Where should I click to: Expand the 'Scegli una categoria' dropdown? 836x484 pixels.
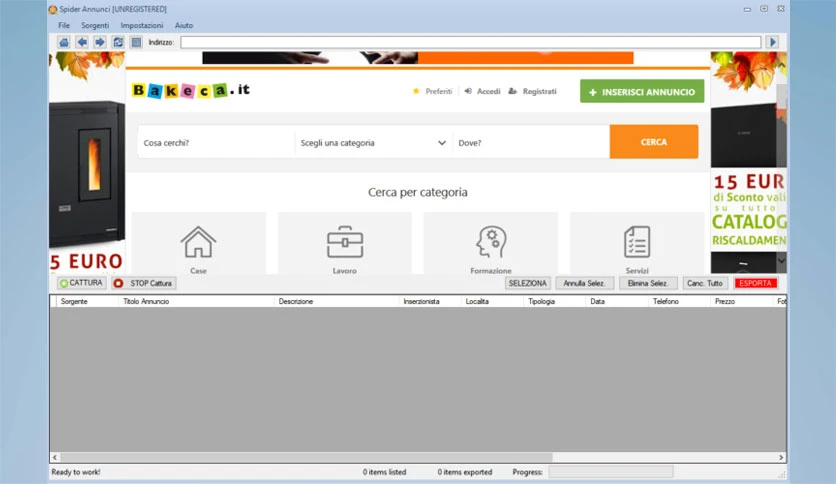coord(373,142)
